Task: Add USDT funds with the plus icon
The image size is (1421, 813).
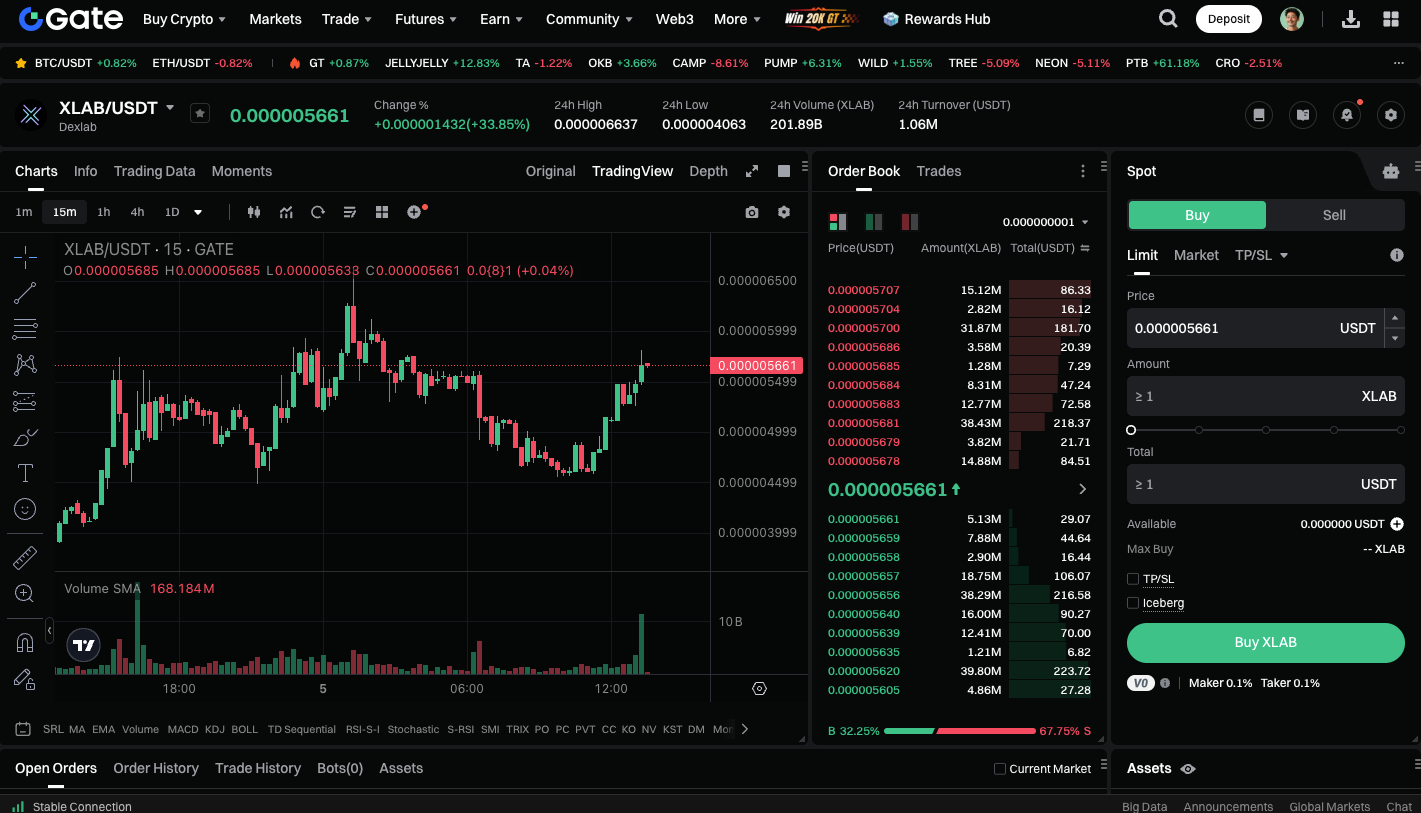Action: (1397, 524)
